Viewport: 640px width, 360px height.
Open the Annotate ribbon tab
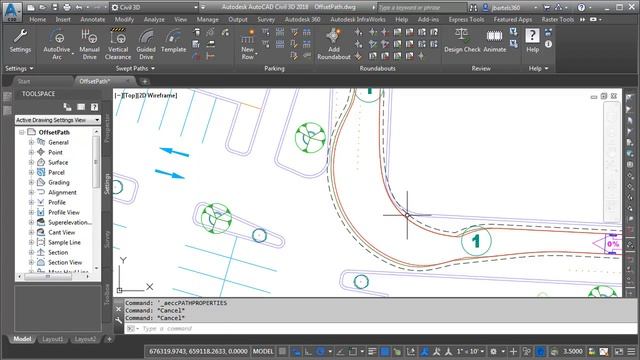coord(93,20)
